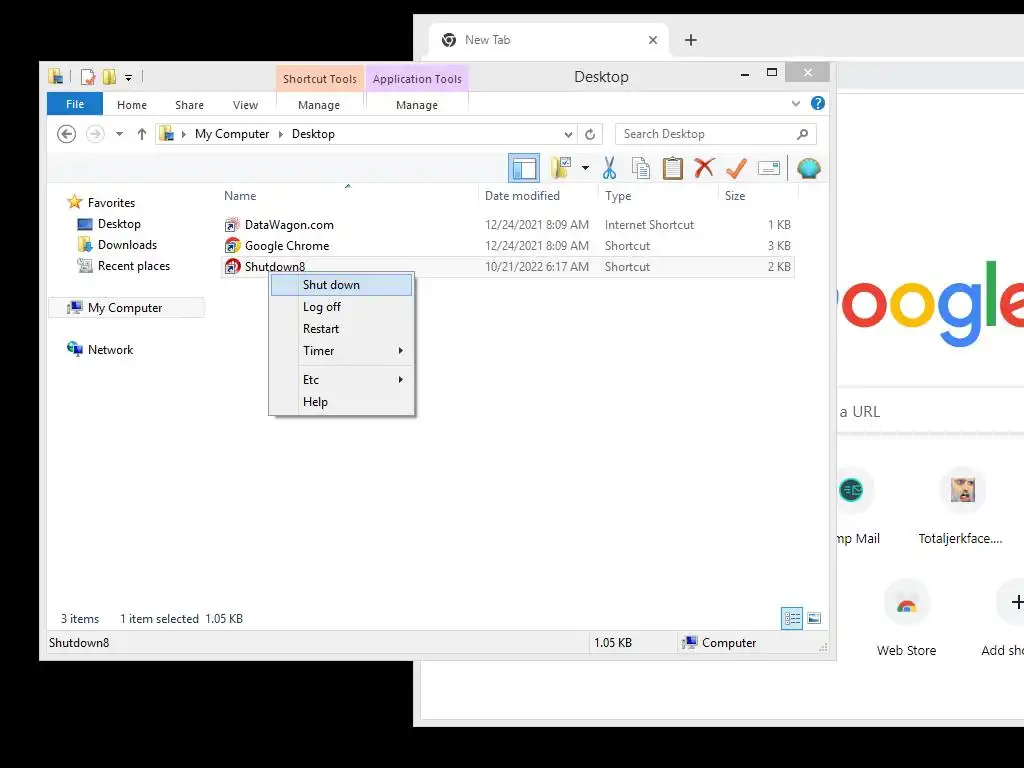The image size is (1024, 768).
Task: Expand the arrow after My Computer breadcrumb
Action: pos(281,134)
